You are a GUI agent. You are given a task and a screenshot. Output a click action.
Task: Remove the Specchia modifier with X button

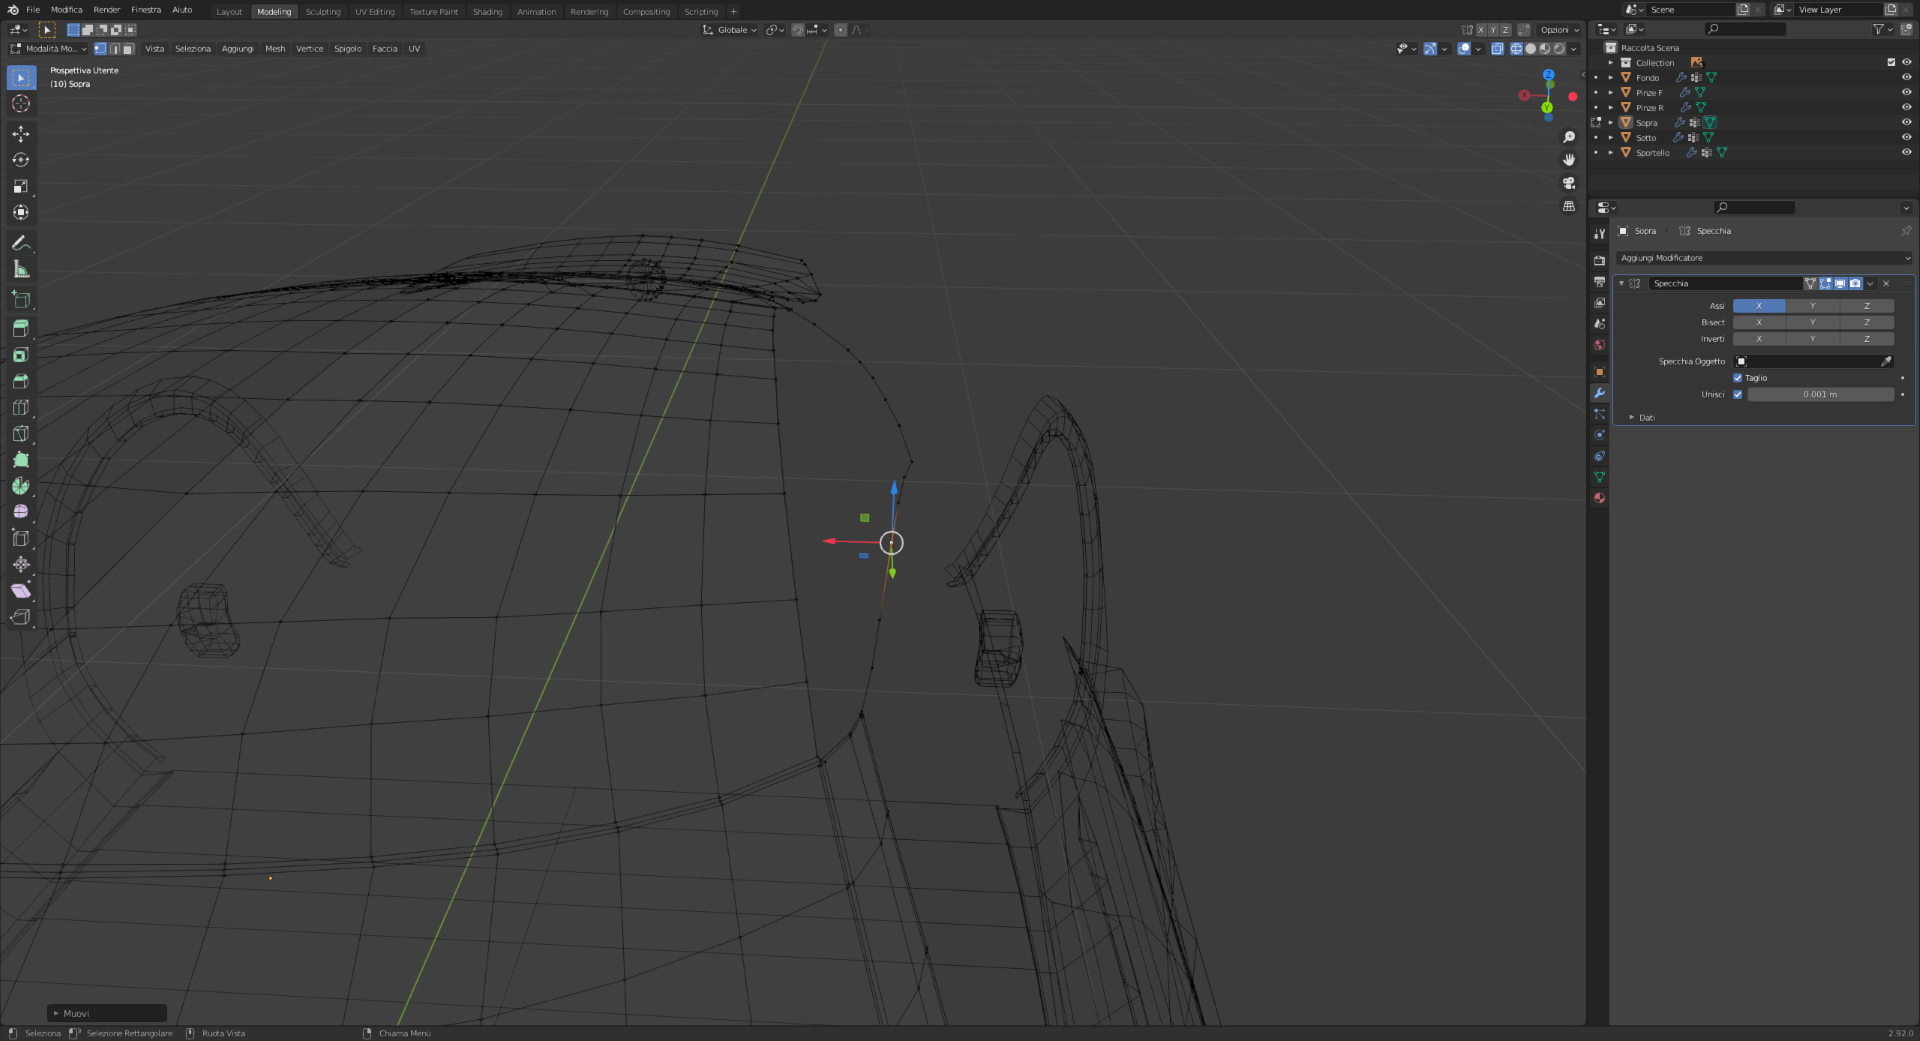[x=1886, y=283]
